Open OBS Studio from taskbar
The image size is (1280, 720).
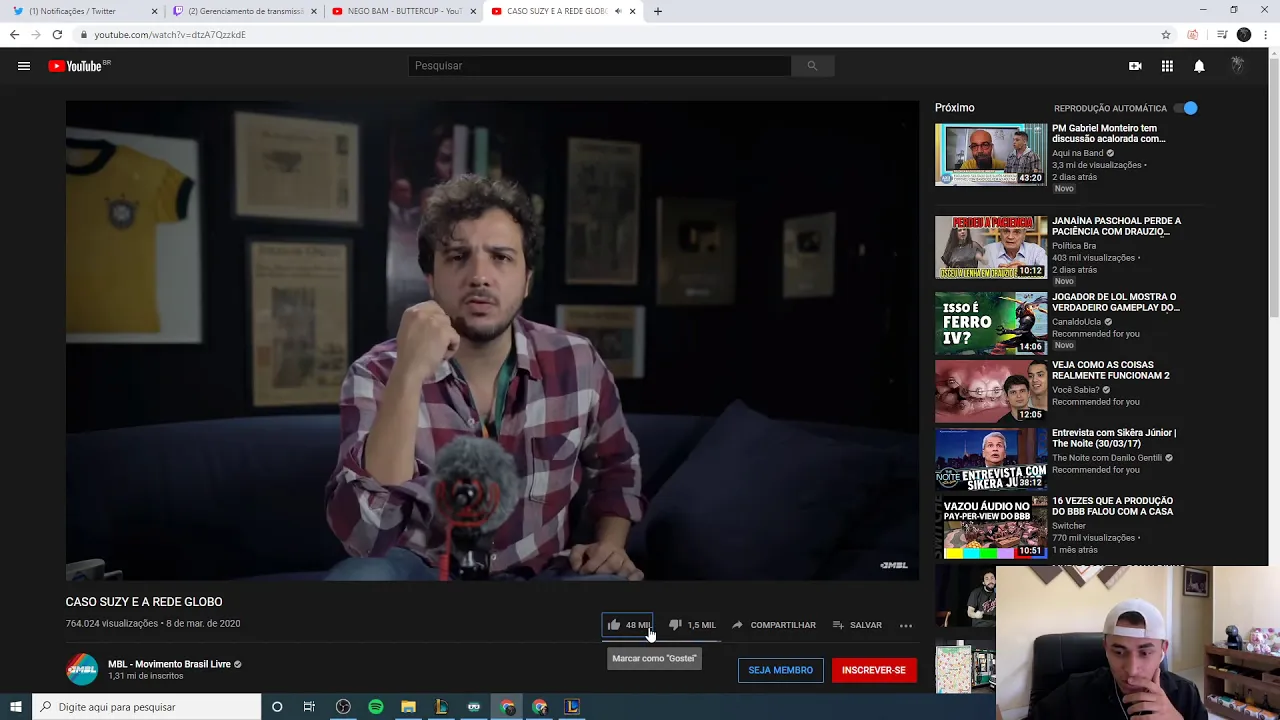point(343,707)
